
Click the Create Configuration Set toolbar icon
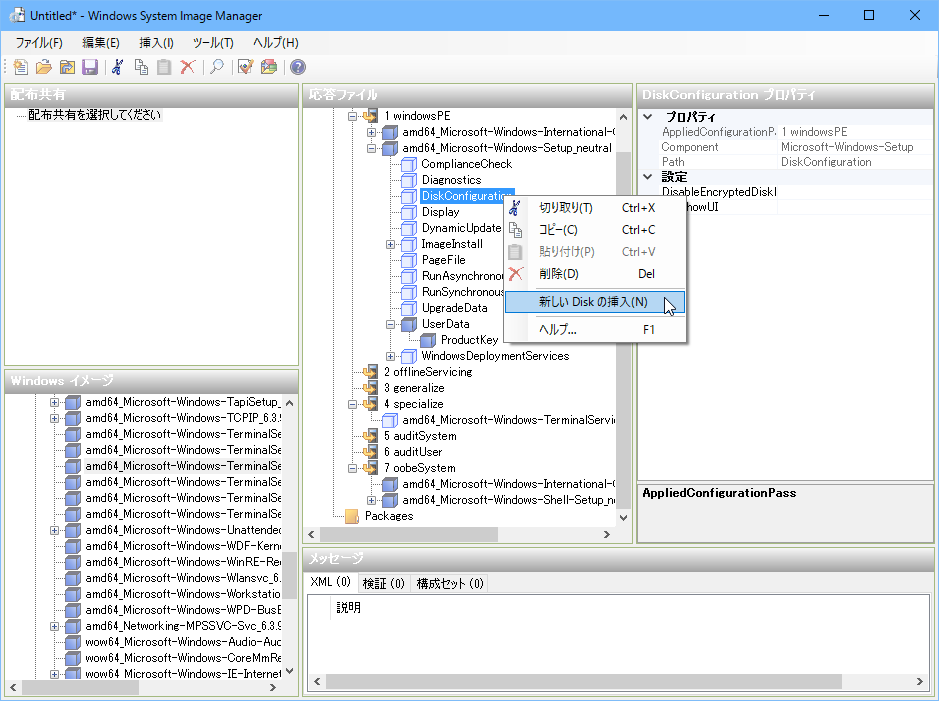point(269,67)
